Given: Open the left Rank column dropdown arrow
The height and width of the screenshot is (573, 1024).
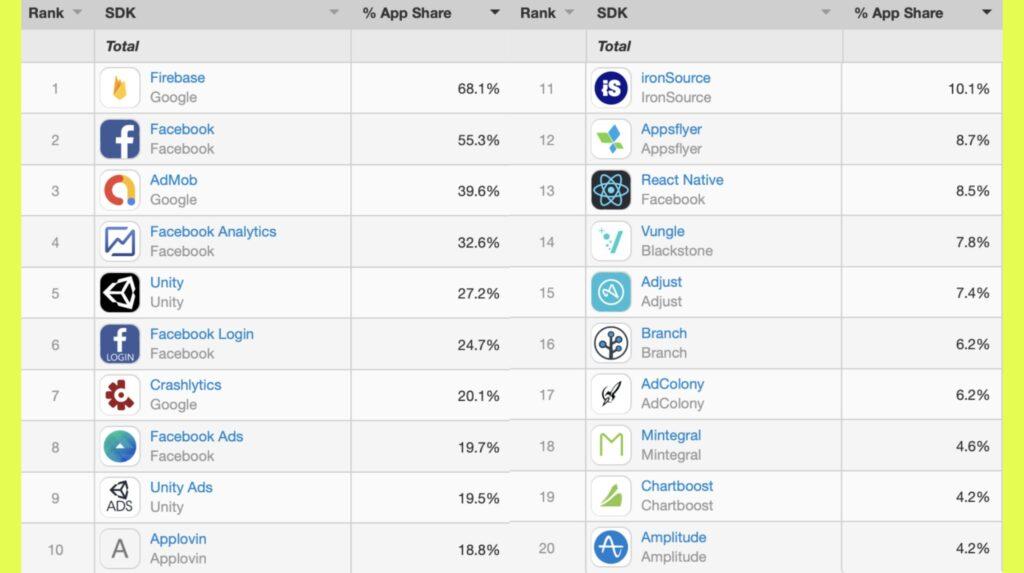Looking at the screenshot, I should click(77, 12).
